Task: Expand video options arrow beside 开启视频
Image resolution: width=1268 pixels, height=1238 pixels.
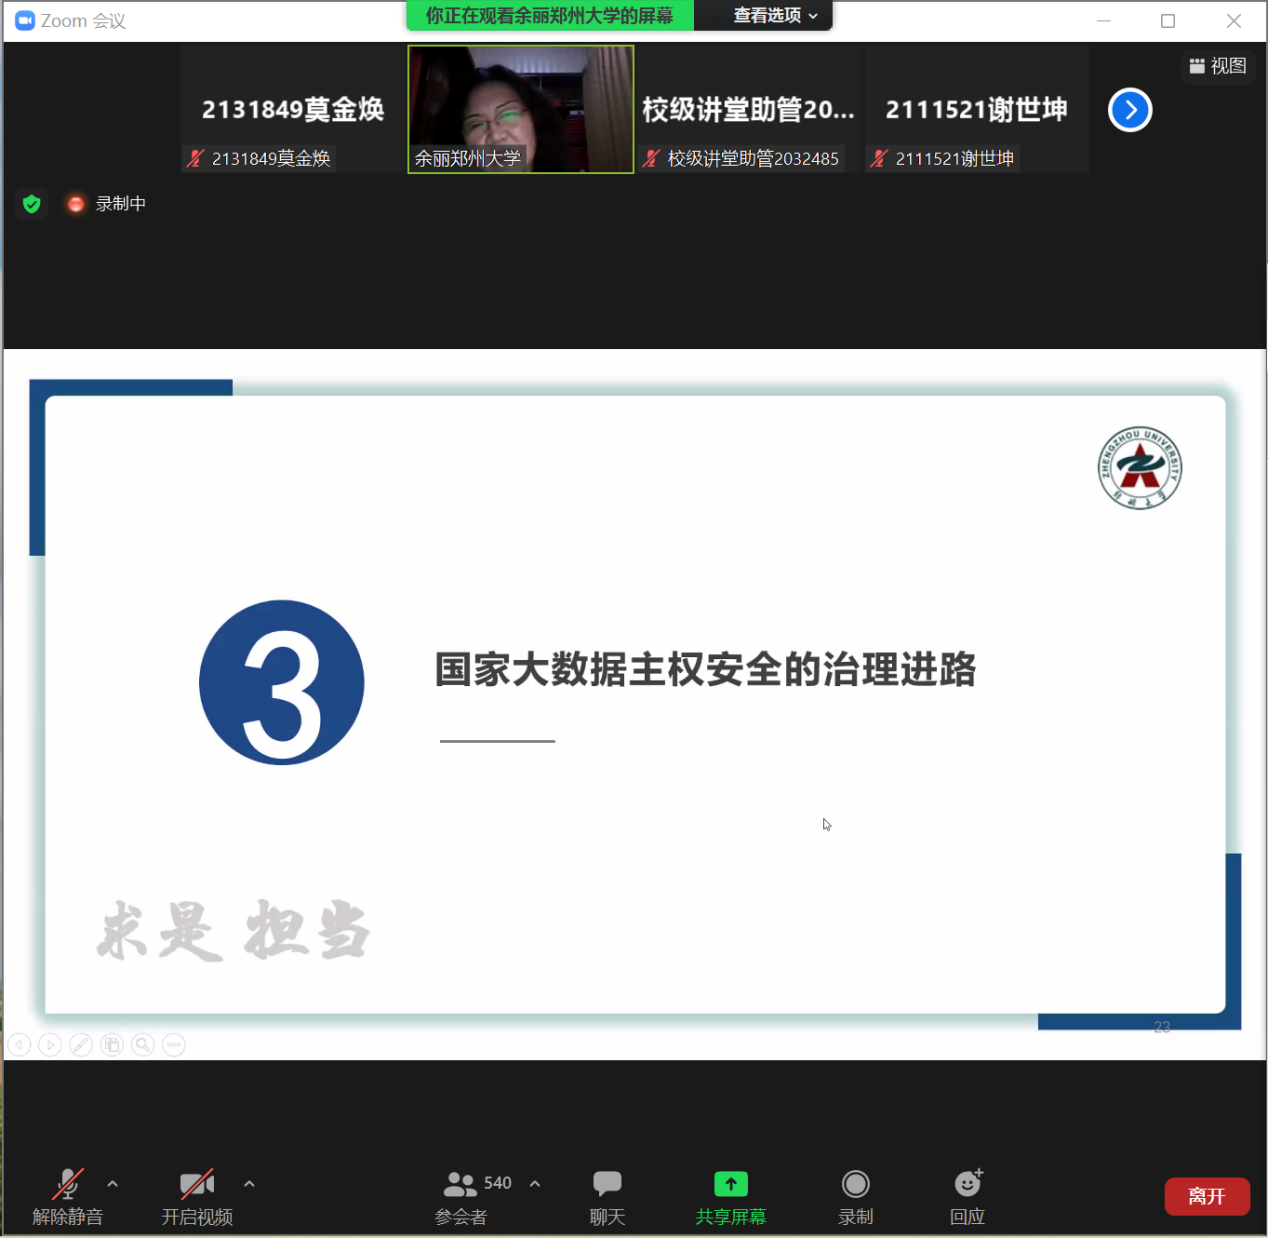Action: coord(249,1184)
